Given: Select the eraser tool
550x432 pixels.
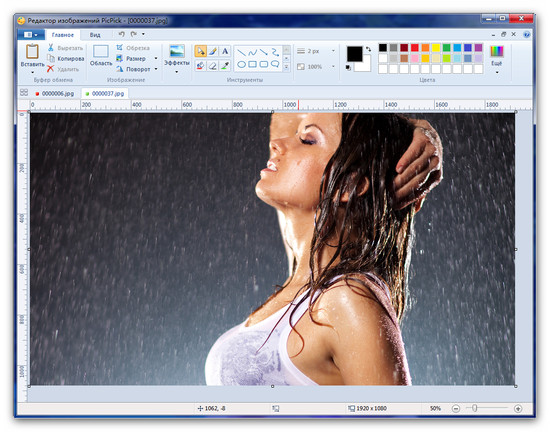Looking at the screenshot, I should [x=213, y=65].
